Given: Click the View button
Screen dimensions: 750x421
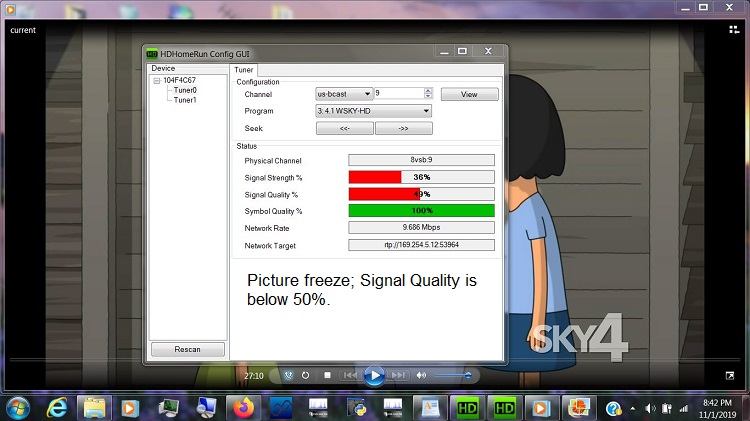Looking at the screenshot, I should click(x=469, y=94).
